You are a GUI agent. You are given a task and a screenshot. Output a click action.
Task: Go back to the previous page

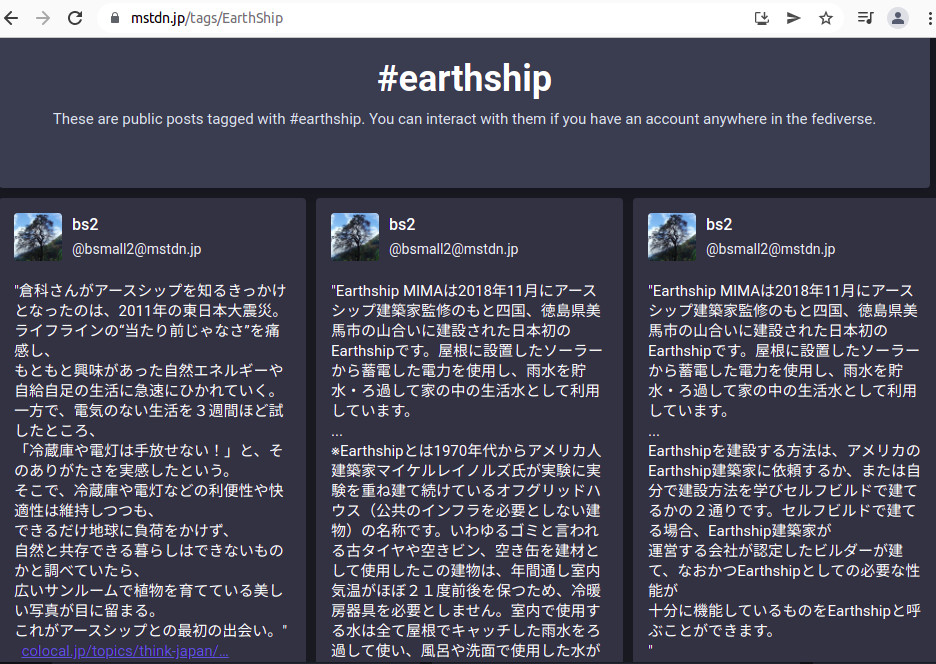tap(14, 18)
